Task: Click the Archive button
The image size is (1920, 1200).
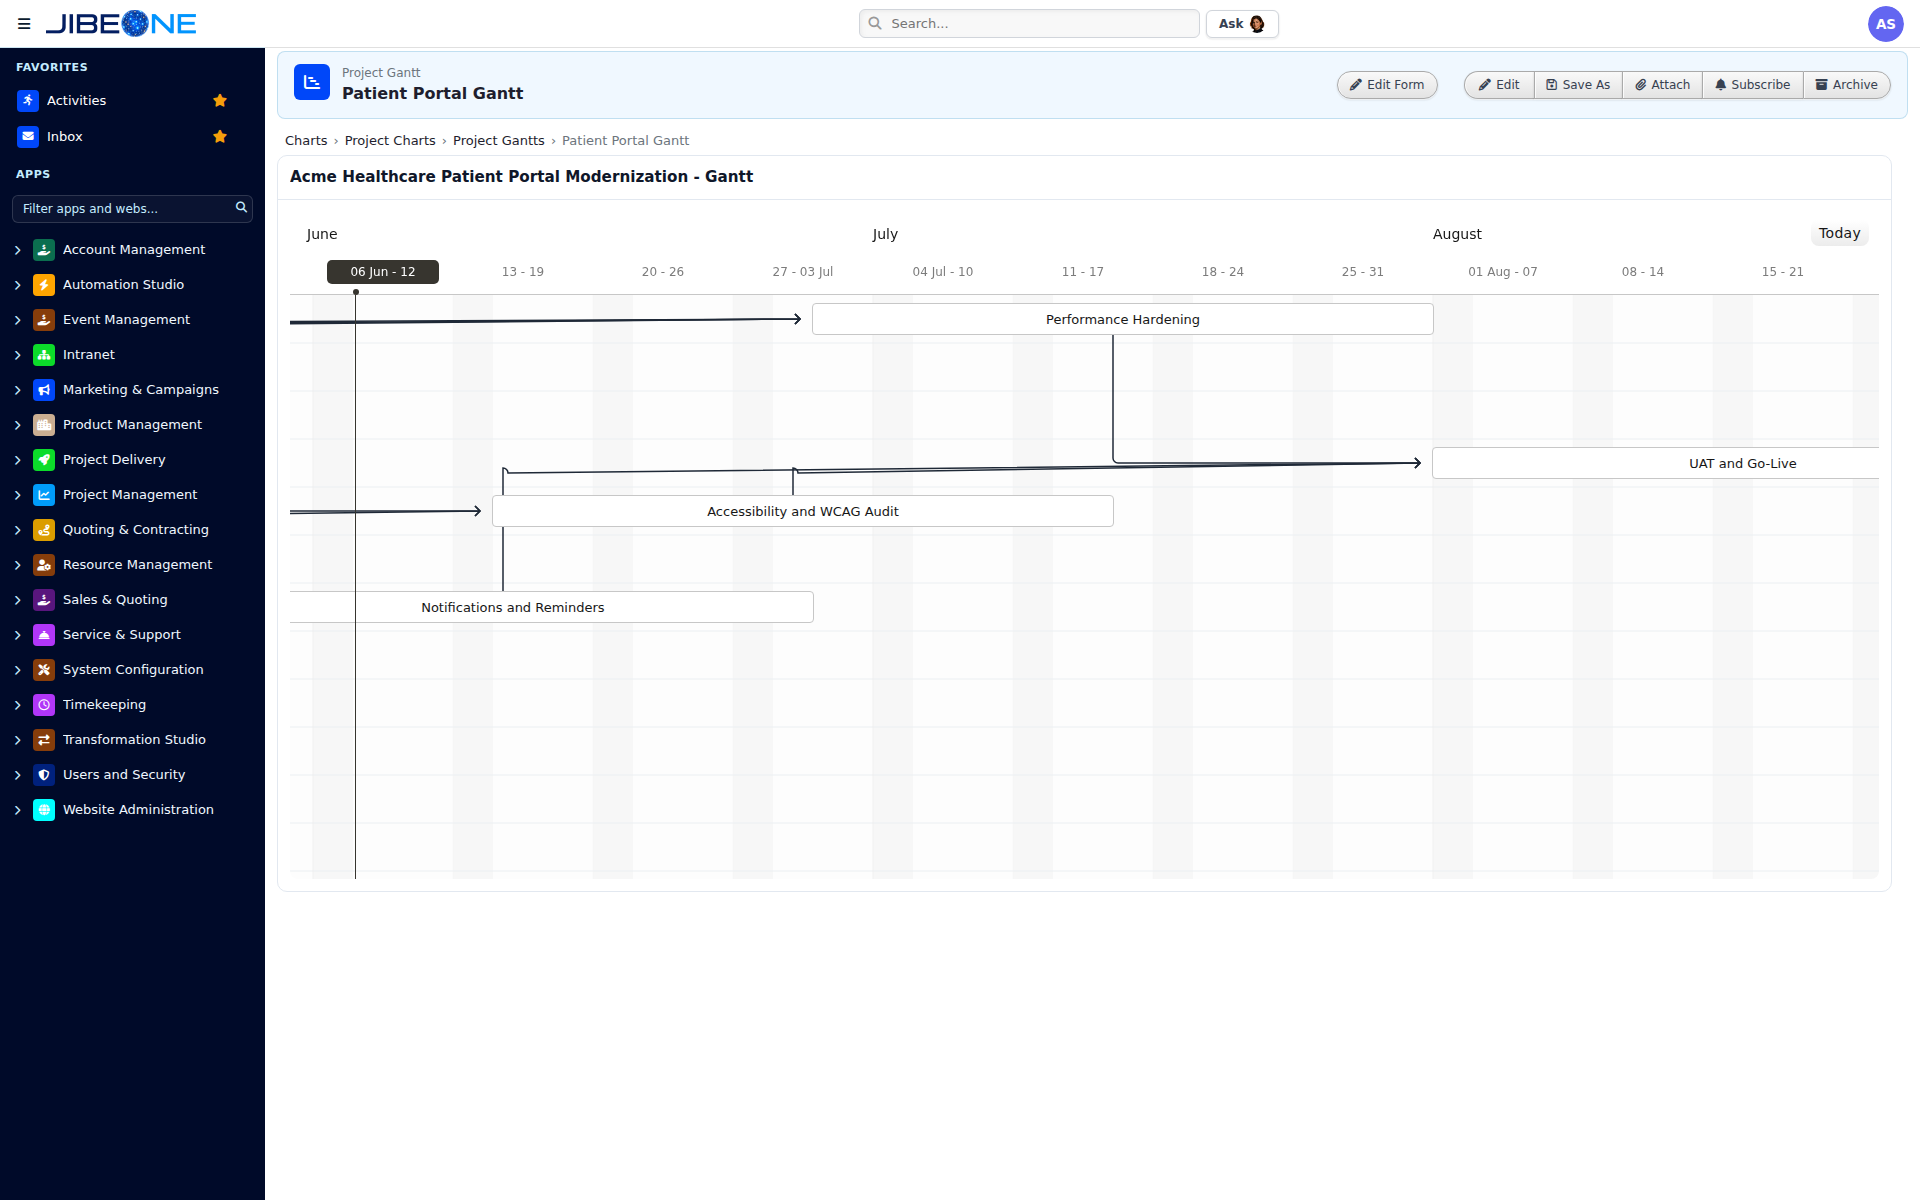Action: pyautogui.click(x=1846, y=85)
